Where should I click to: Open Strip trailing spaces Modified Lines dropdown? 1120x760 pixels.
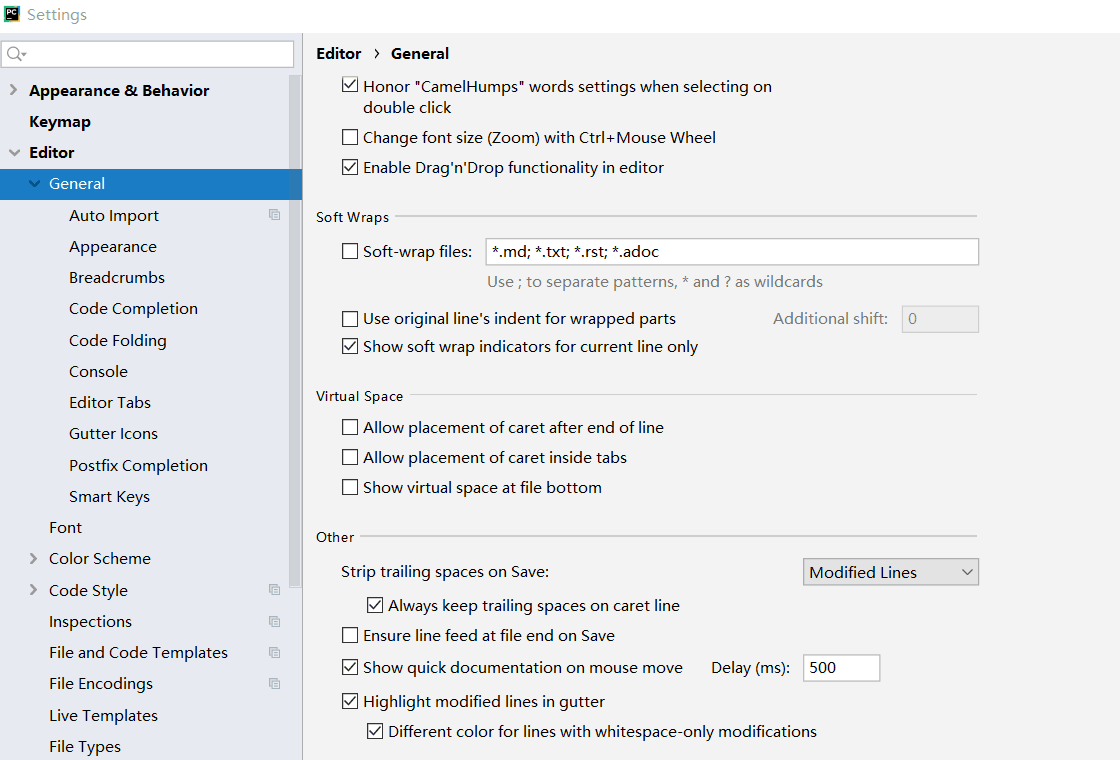click(891, 572)
